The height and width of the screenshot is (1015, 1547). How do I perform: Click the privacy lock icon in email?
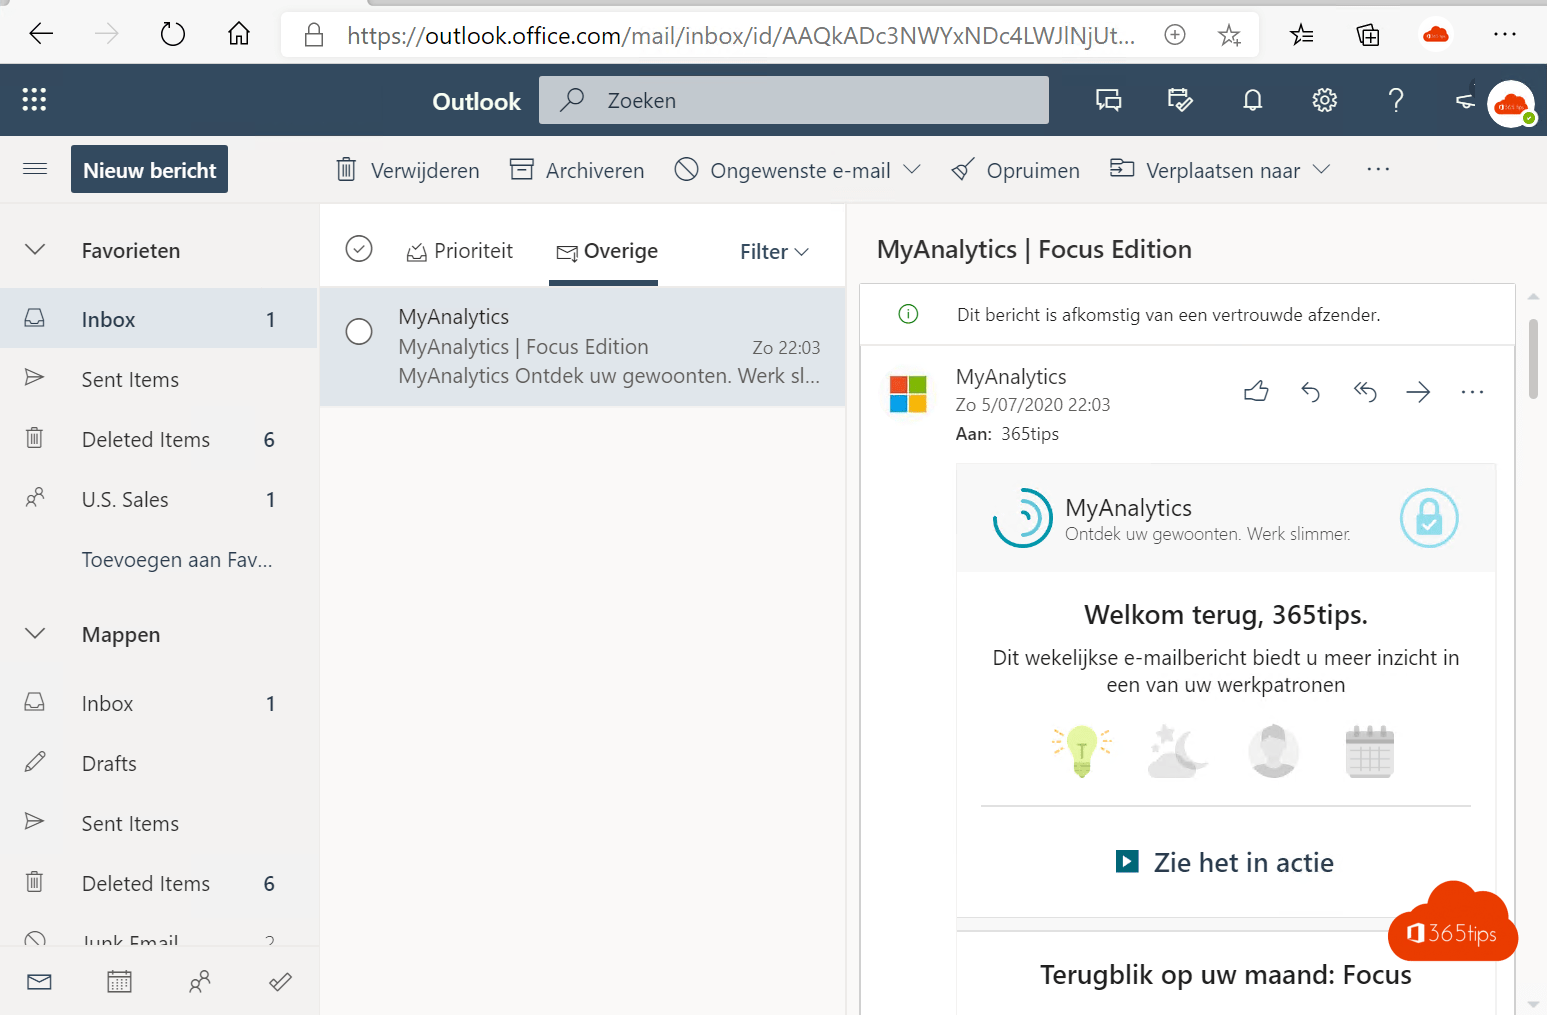[1429, 518]
